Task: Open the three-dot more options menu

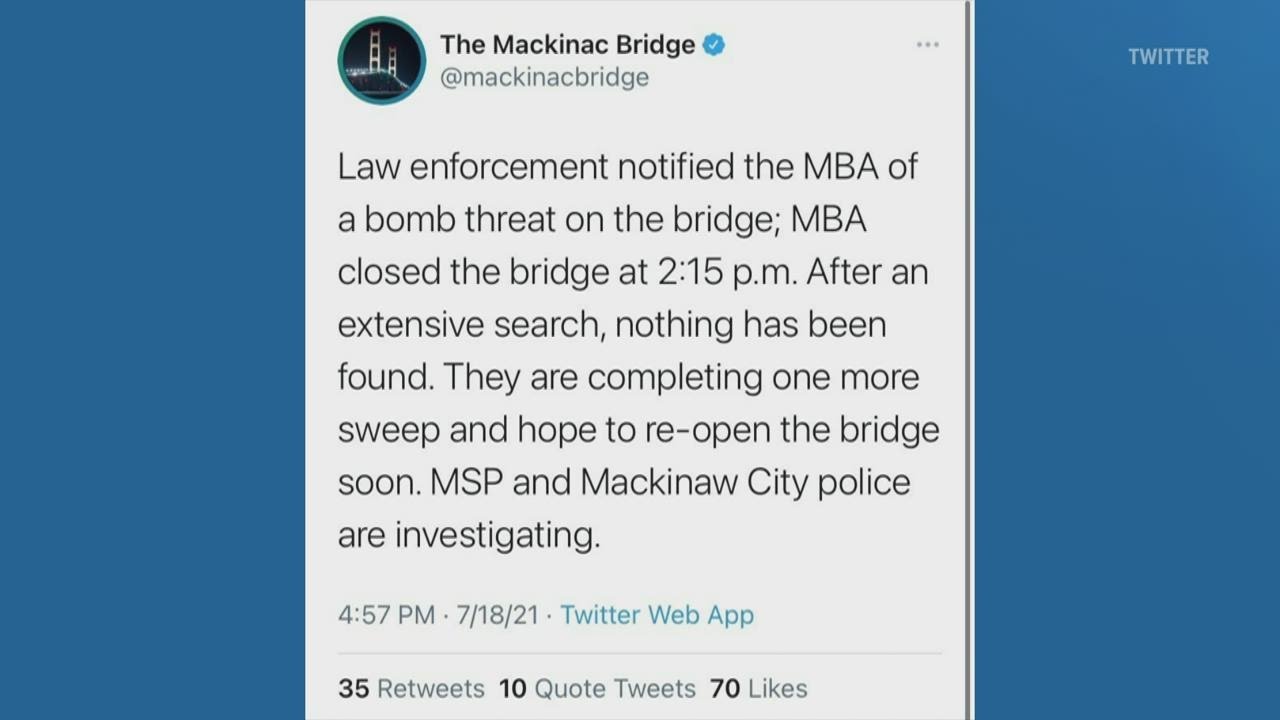Action: tap(927, 45)
